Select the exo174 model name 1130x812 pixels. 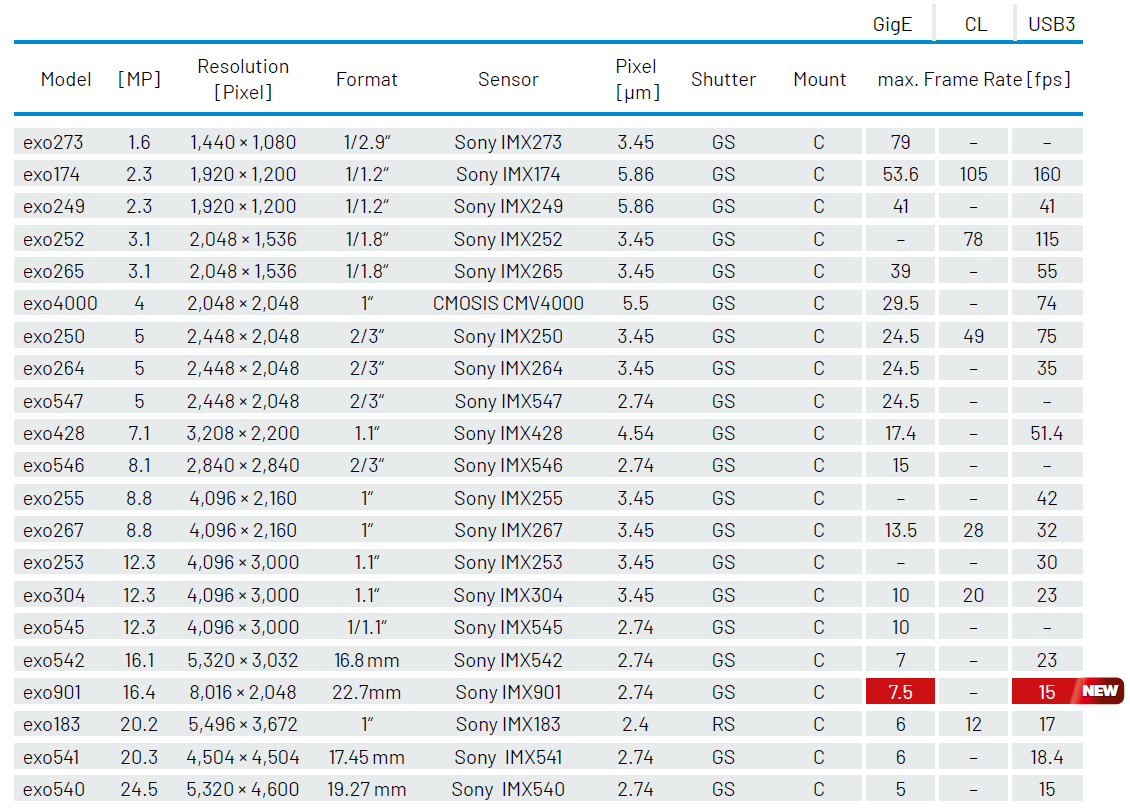[51, 174]
